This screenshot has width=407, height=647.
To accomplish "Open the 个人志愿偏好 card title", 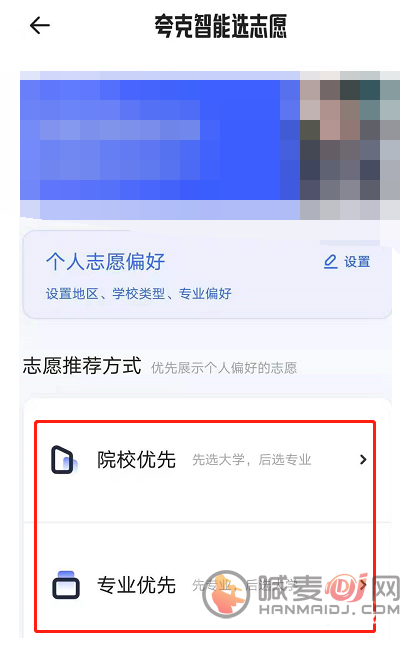I will [x=105, y=262].
